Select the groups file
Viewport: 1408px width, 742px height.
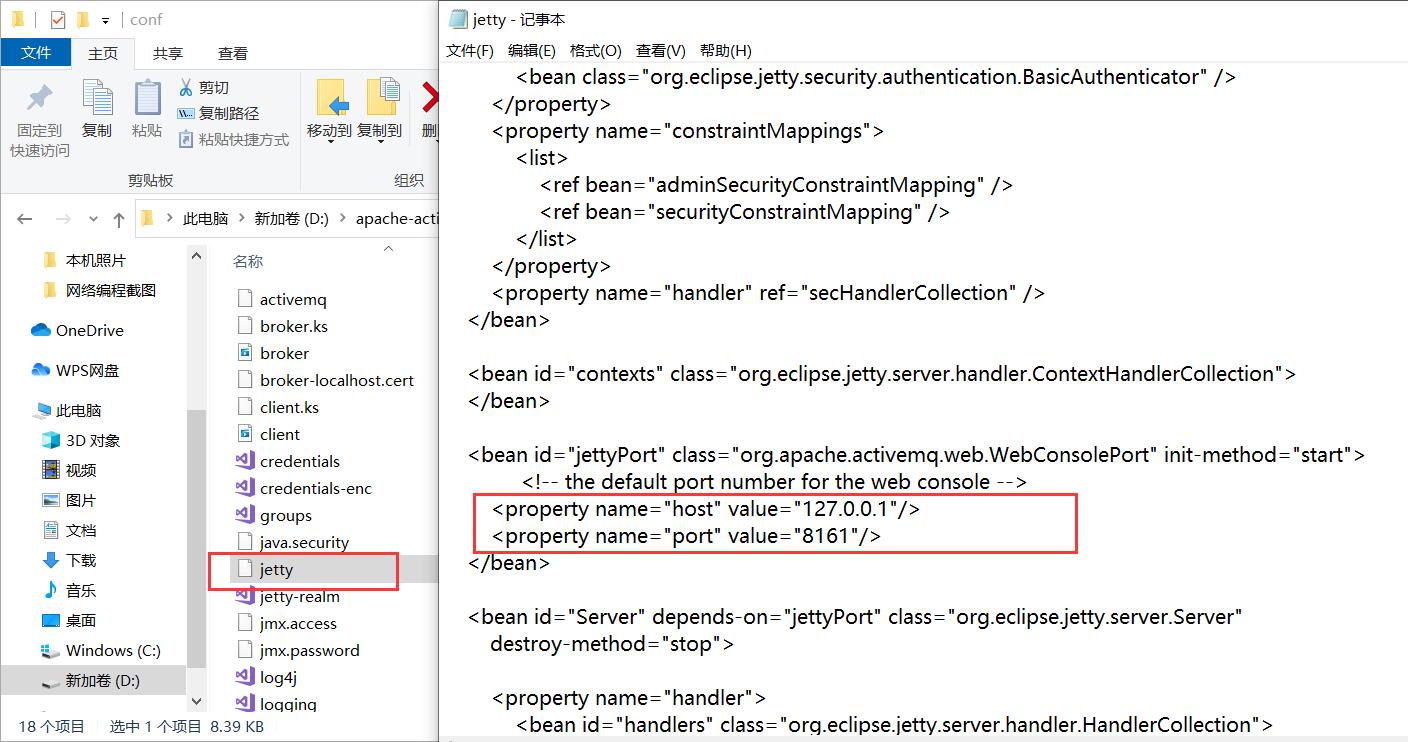pos(275,515)
